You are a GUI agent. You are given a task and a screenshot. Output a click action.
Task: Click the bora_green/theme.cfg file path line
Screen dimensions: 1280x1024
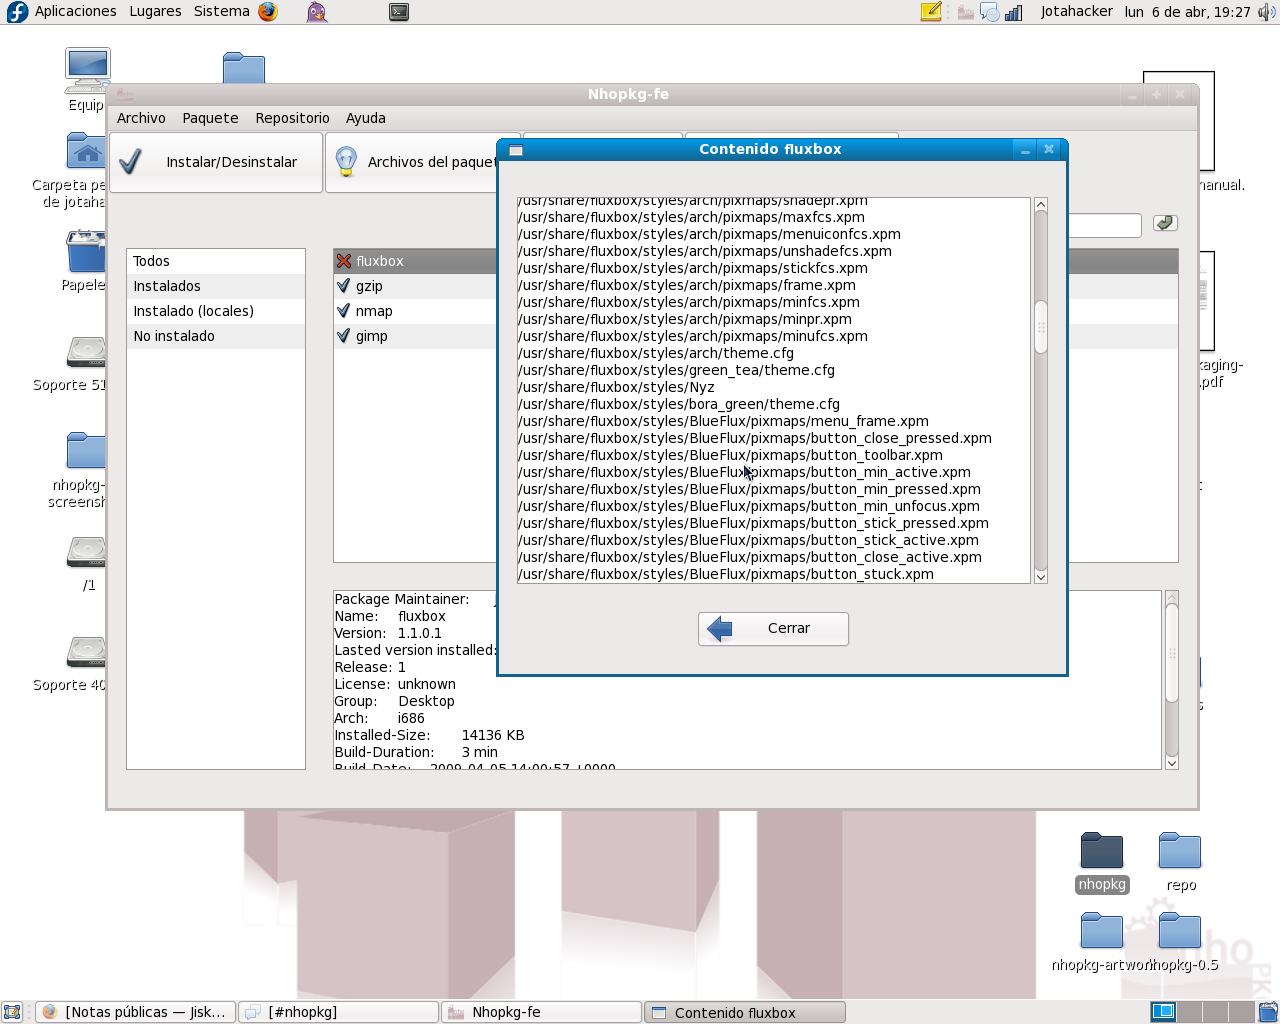[679, 404]
